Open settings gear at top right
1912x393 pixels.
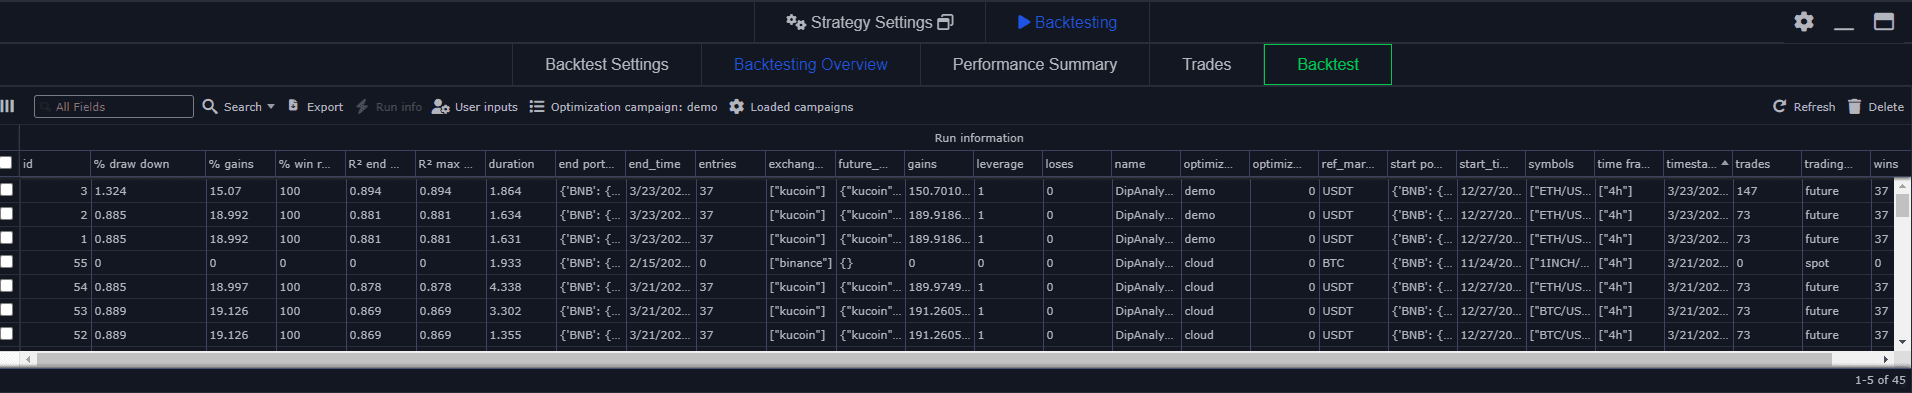click(x=1804, y=22)
